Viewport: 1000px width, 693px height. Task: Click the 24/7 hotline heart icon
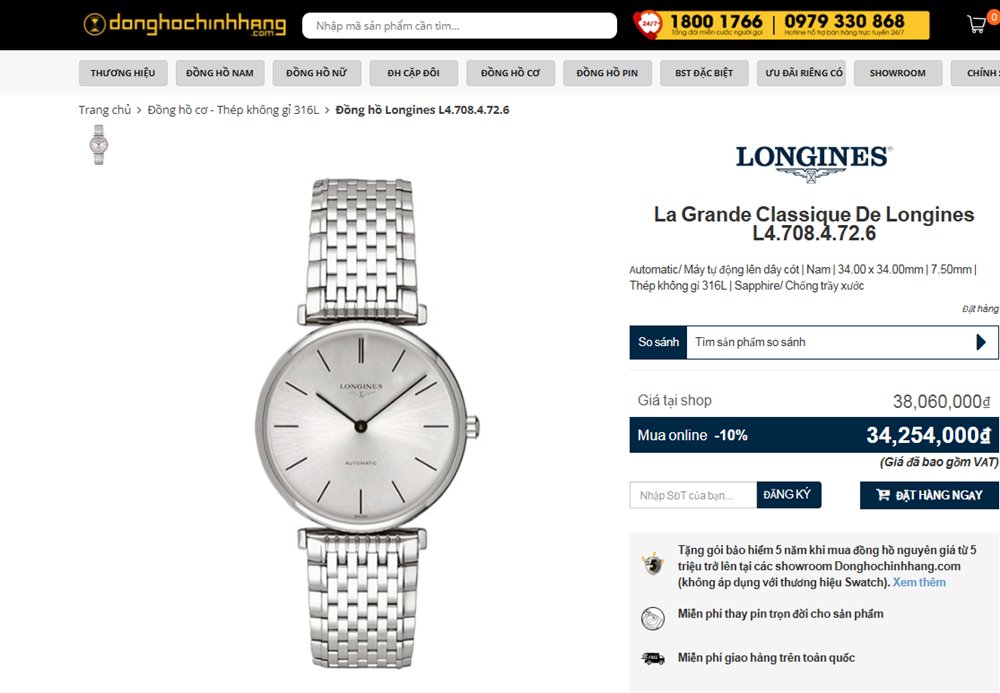click(x=647, y=24)
